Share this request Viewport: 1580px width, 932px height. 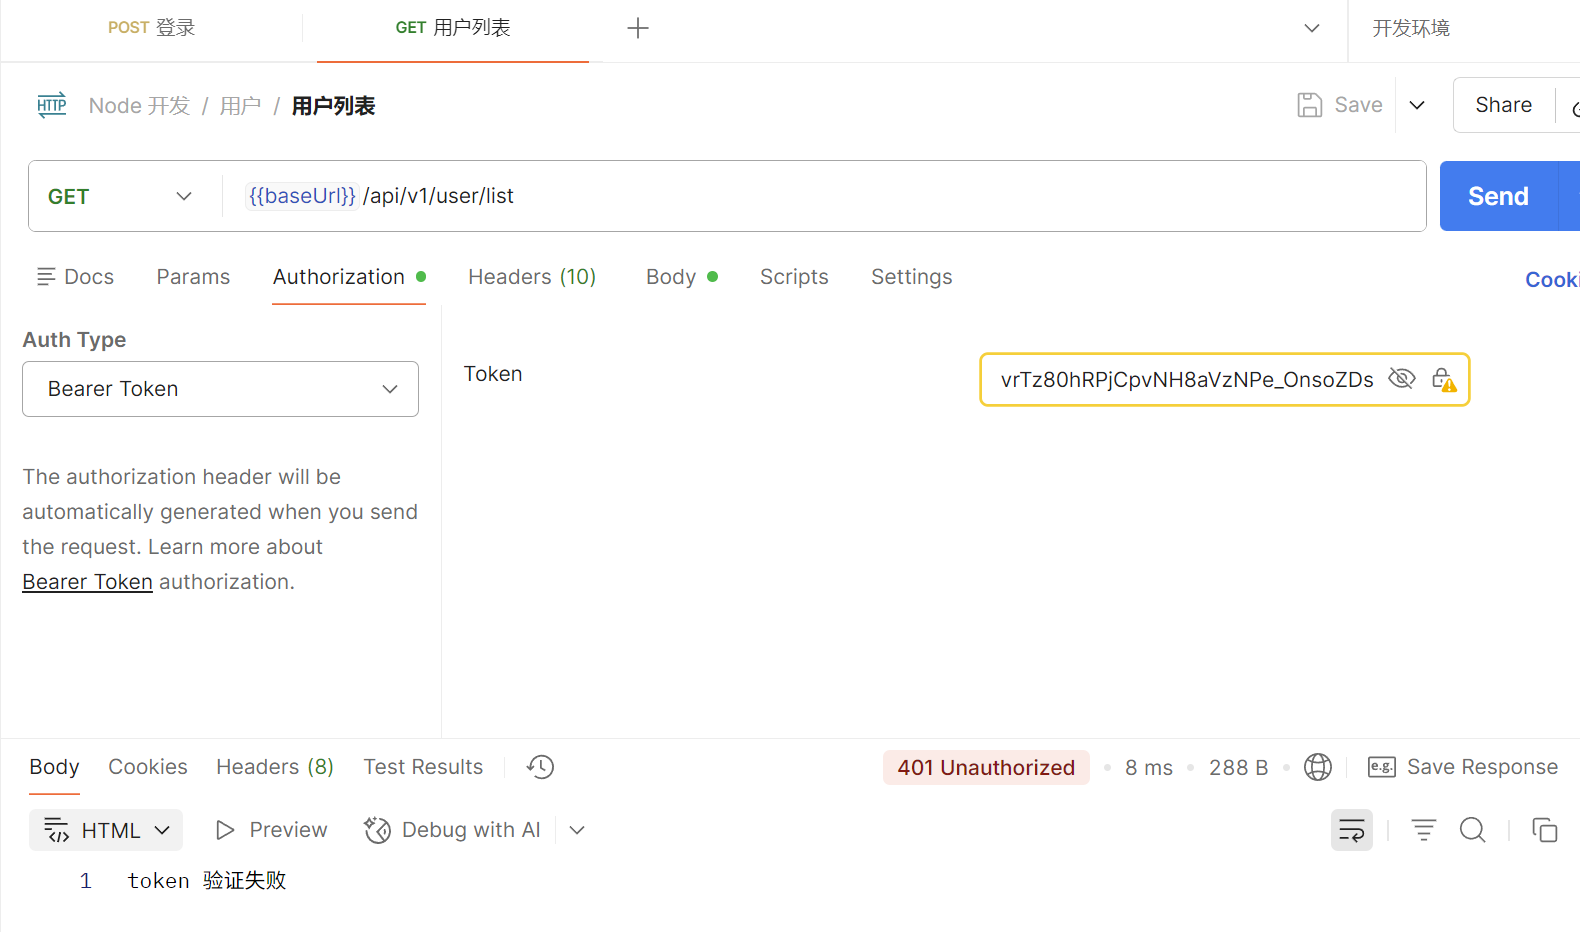coord(1503,105)
